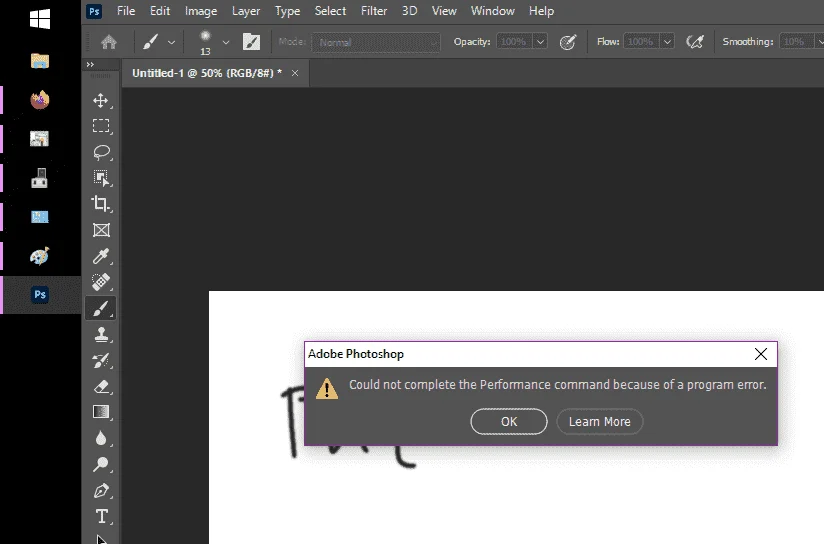Viewport: 824px width, 544px height.
Task: Open the Help menu
Action: (x=541, y=11)
